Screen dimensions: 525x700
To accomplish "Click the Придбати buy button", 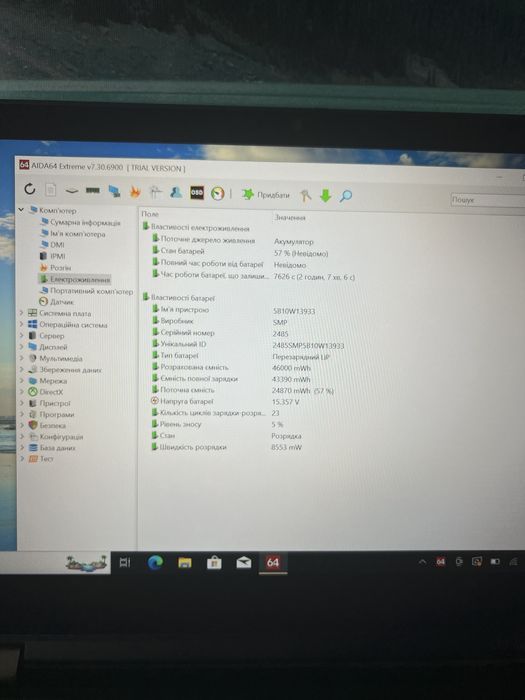I will point(266,195).
